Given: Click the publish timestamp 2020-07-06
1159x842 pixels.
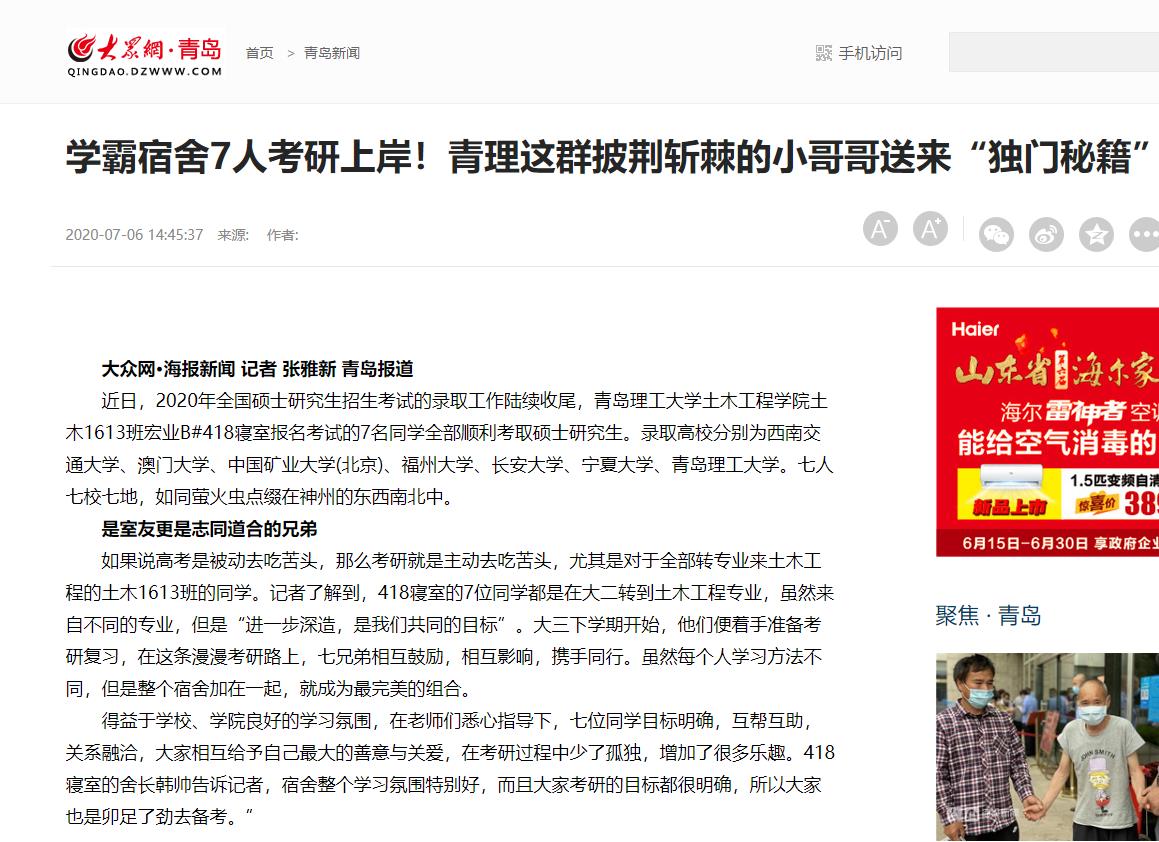Looking at the screenshot, I should pyautogui.click(x=135, y=235).
